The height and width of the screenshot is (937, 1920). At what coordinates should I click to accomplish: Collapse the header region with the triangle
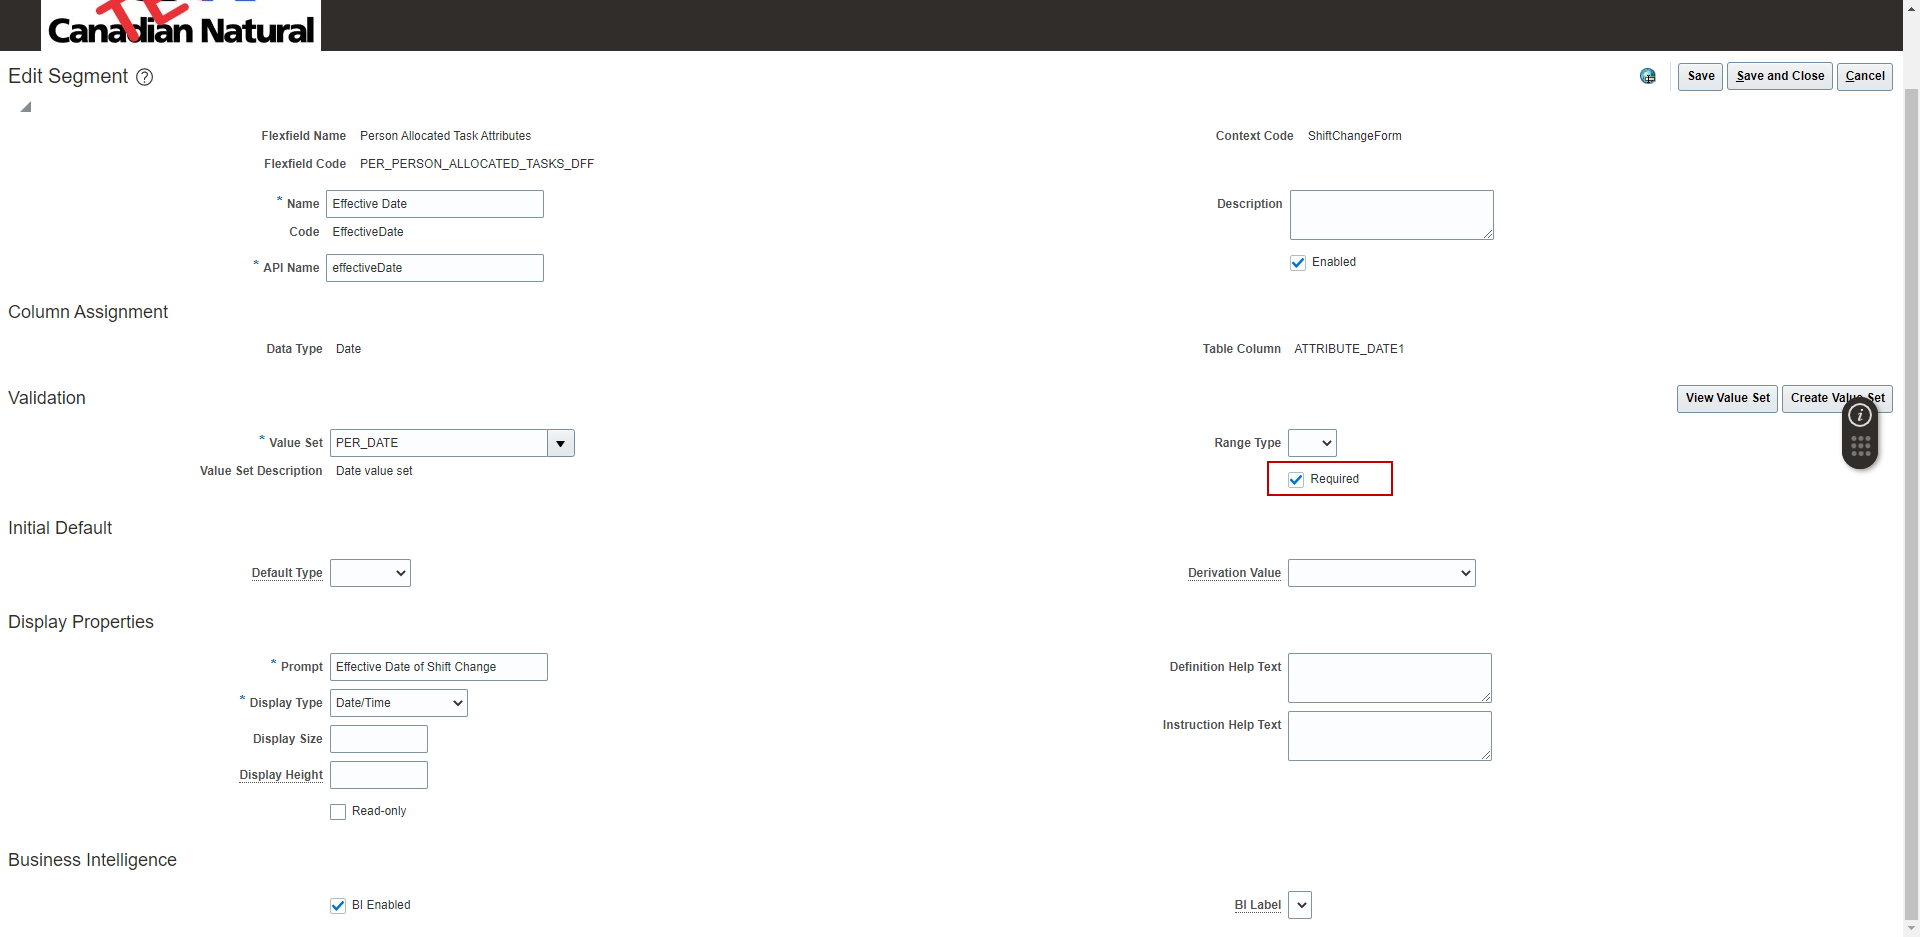[24, 106]
